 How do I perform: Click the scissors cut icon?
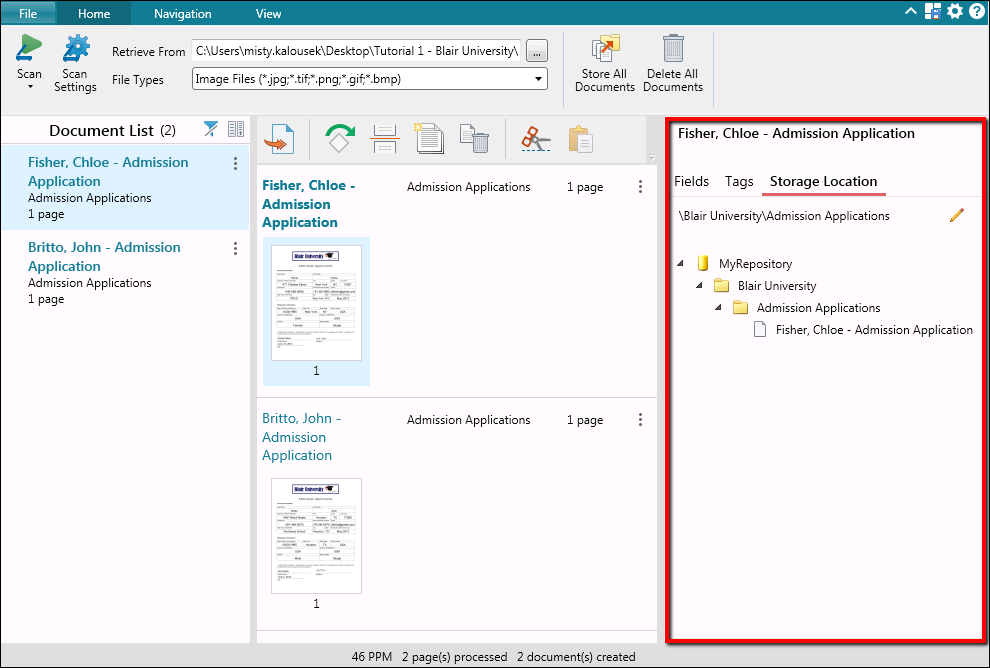(536, 139)
